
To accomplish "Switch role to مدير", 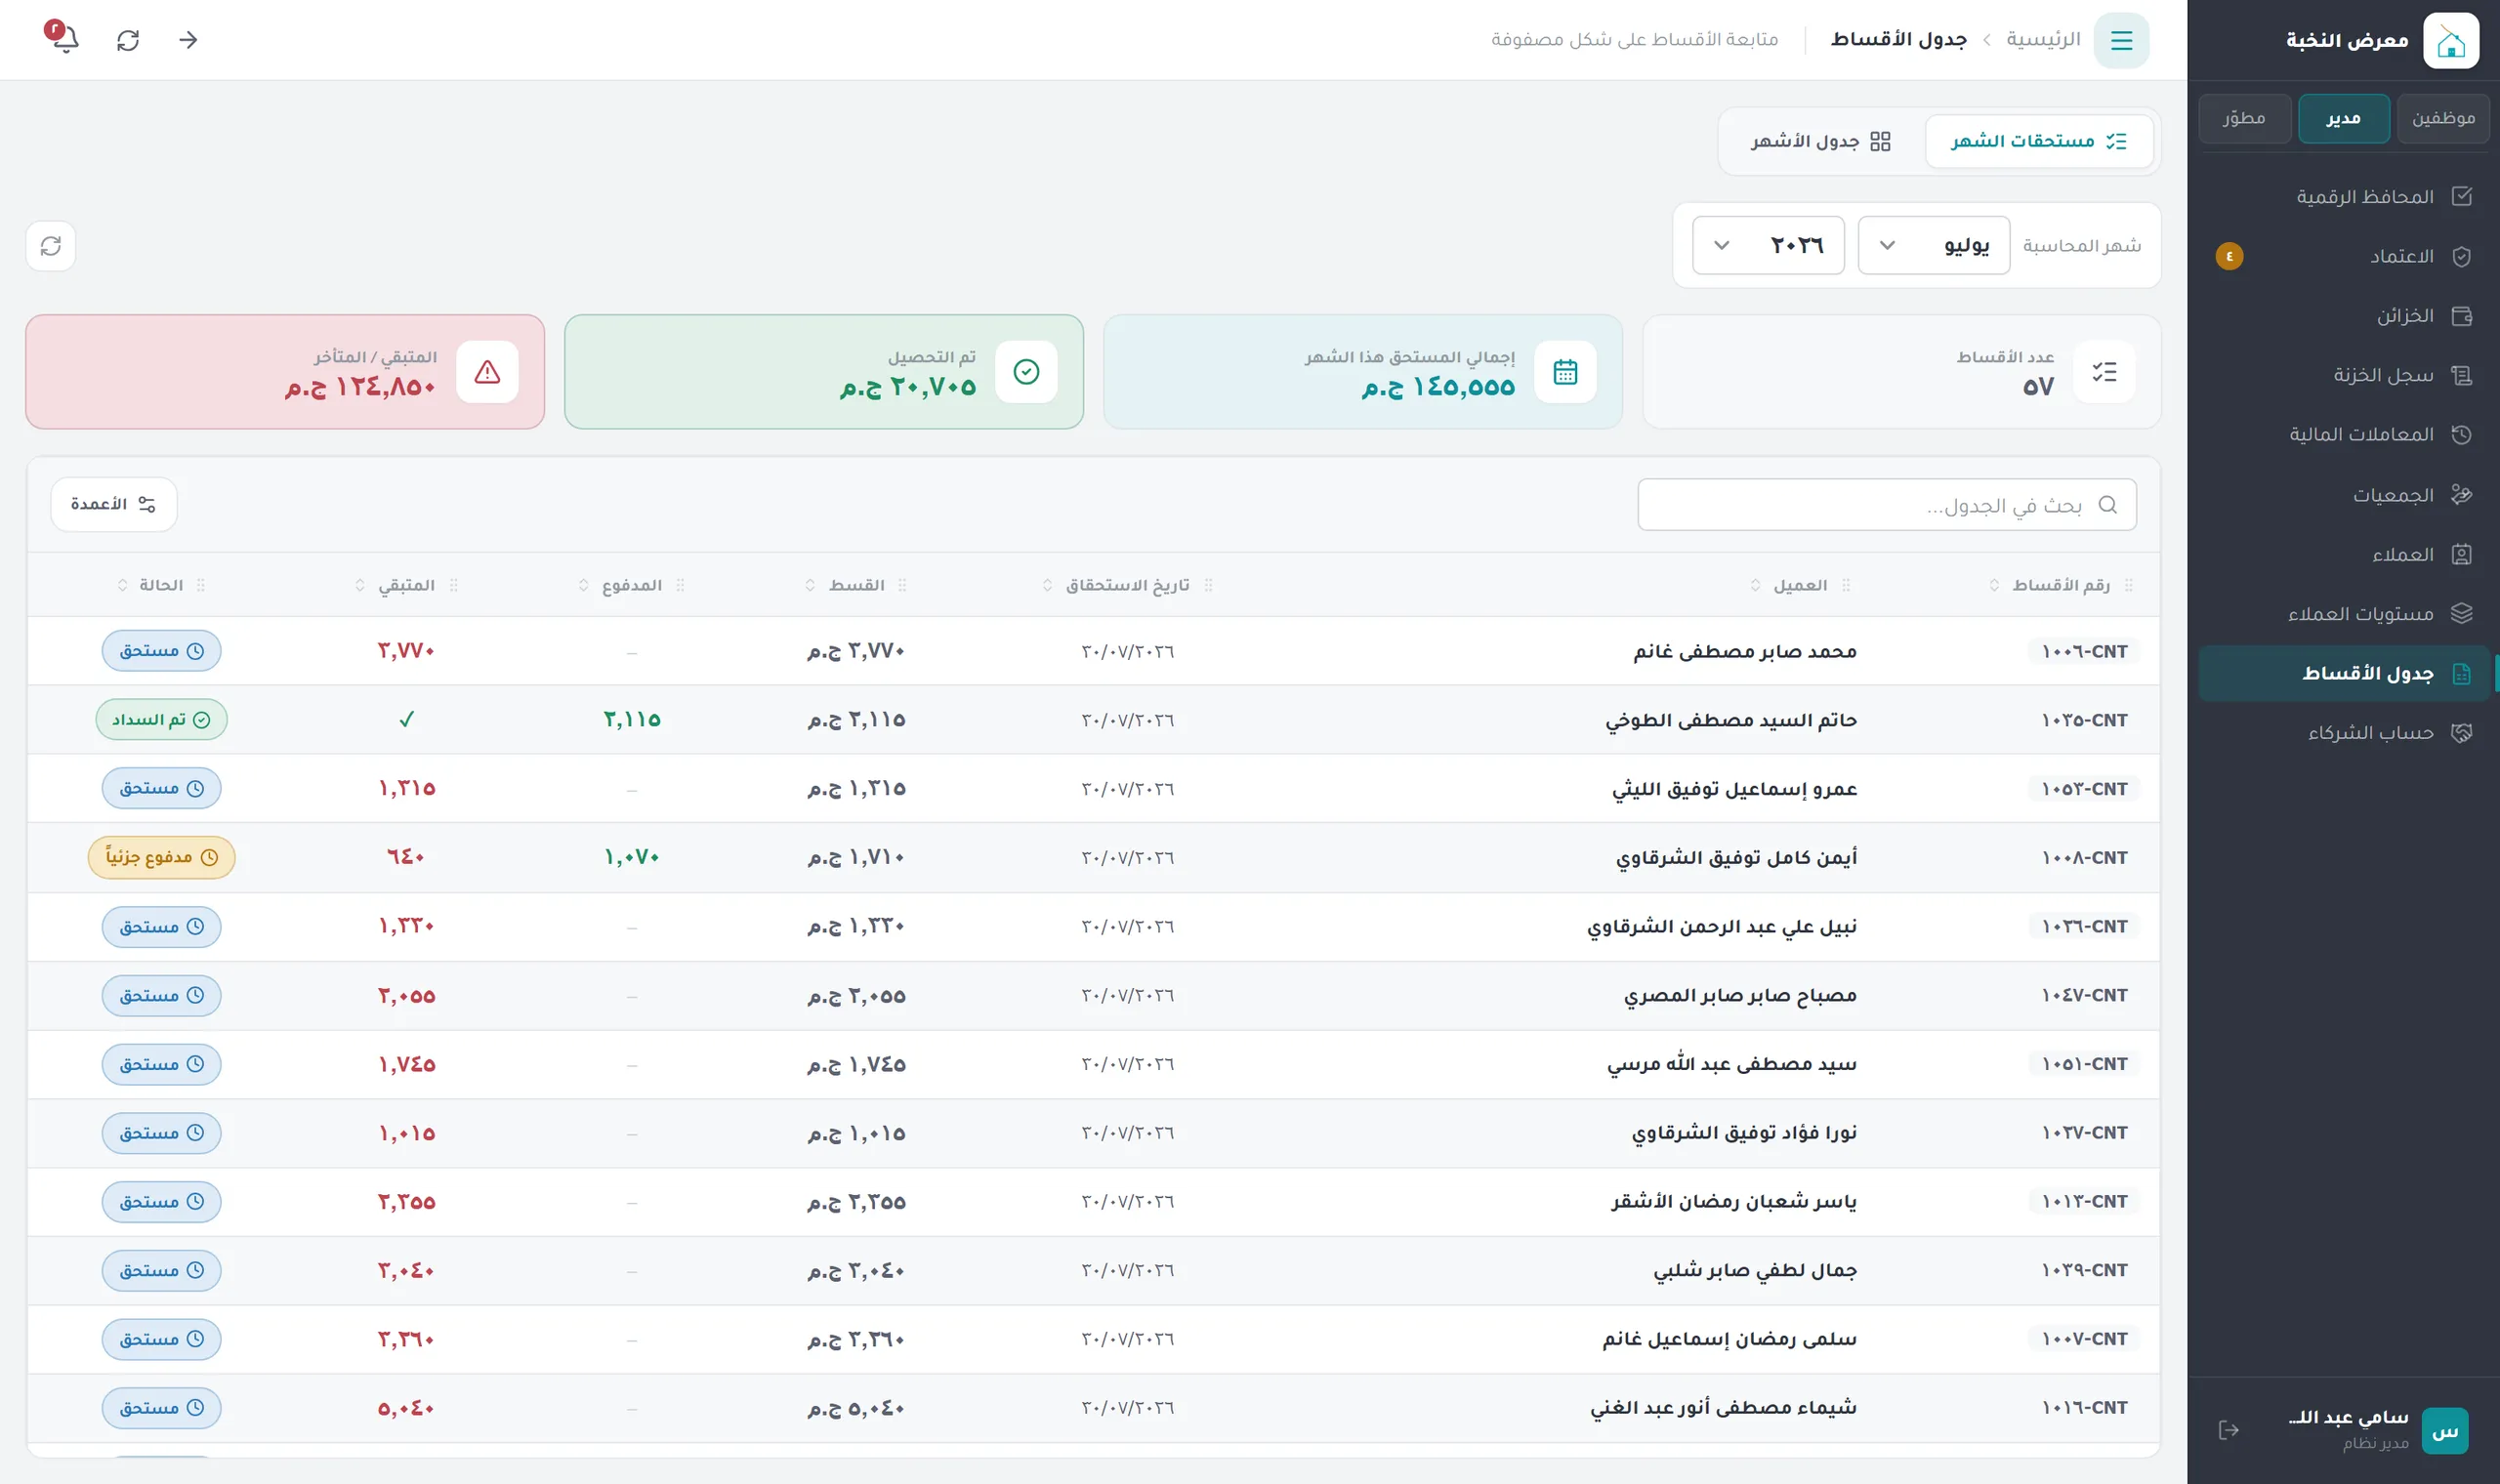I will (2343, 118).
